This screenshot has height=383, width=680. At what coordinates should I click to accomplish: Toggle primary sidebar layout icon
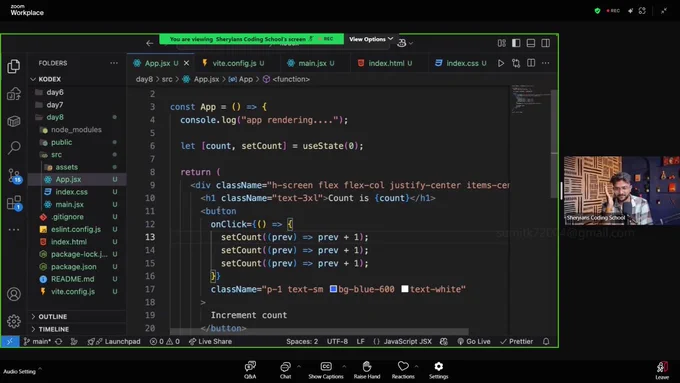pyautogui.click(x=516, y=43)
